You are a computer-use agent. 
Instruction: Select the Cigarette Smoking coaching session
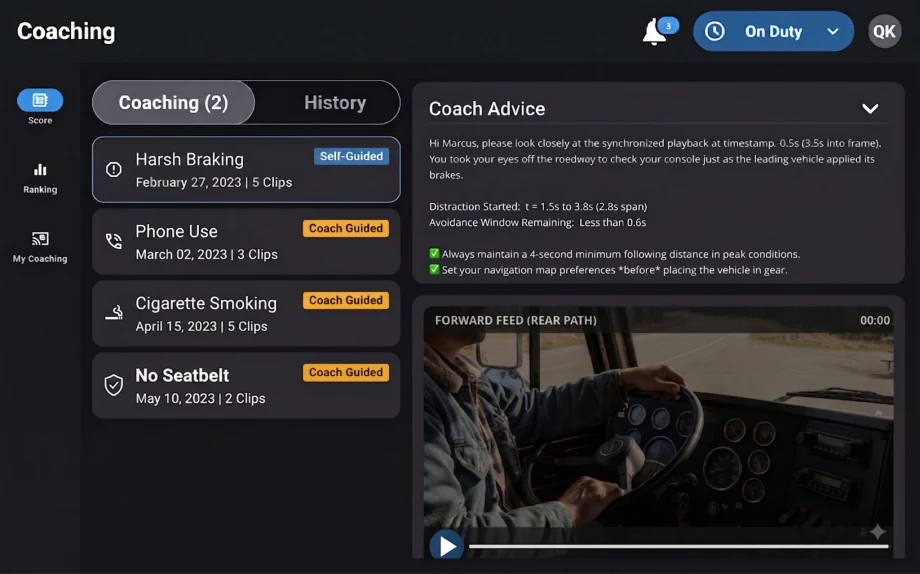point(246,313)
